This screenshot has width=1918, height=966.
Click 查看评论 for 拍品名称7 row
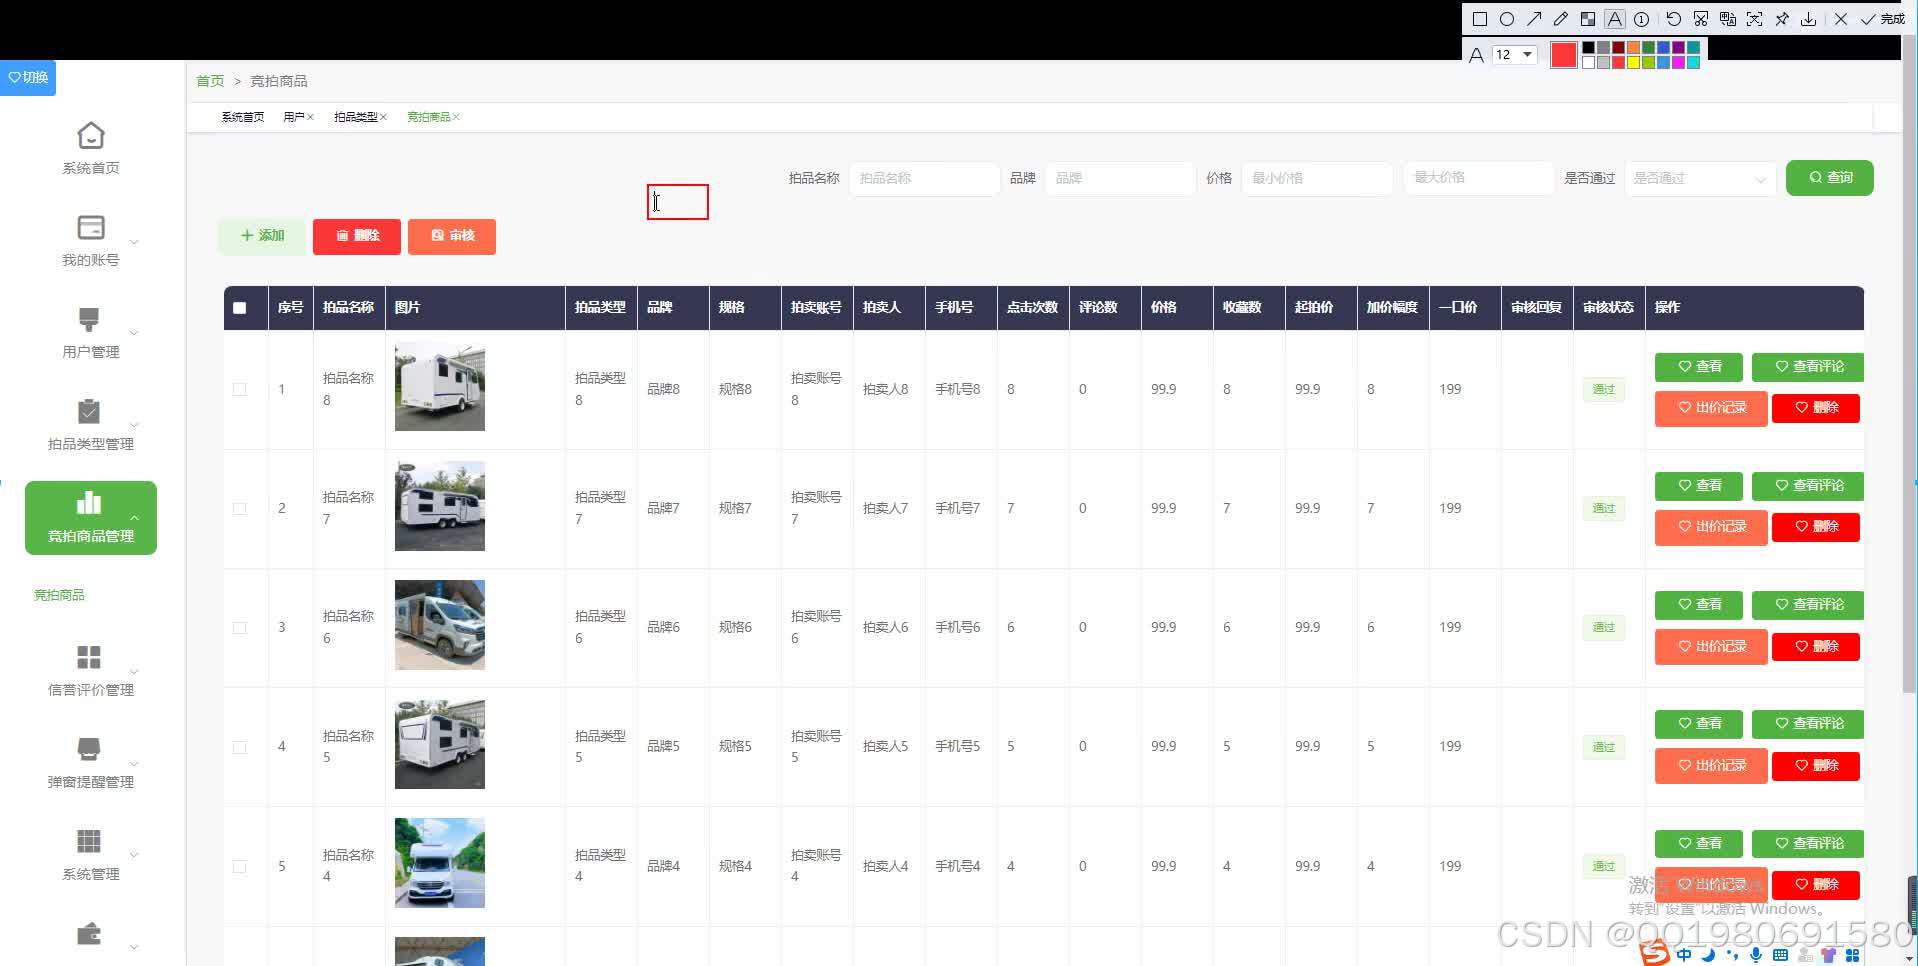[x=1808, y=486]
